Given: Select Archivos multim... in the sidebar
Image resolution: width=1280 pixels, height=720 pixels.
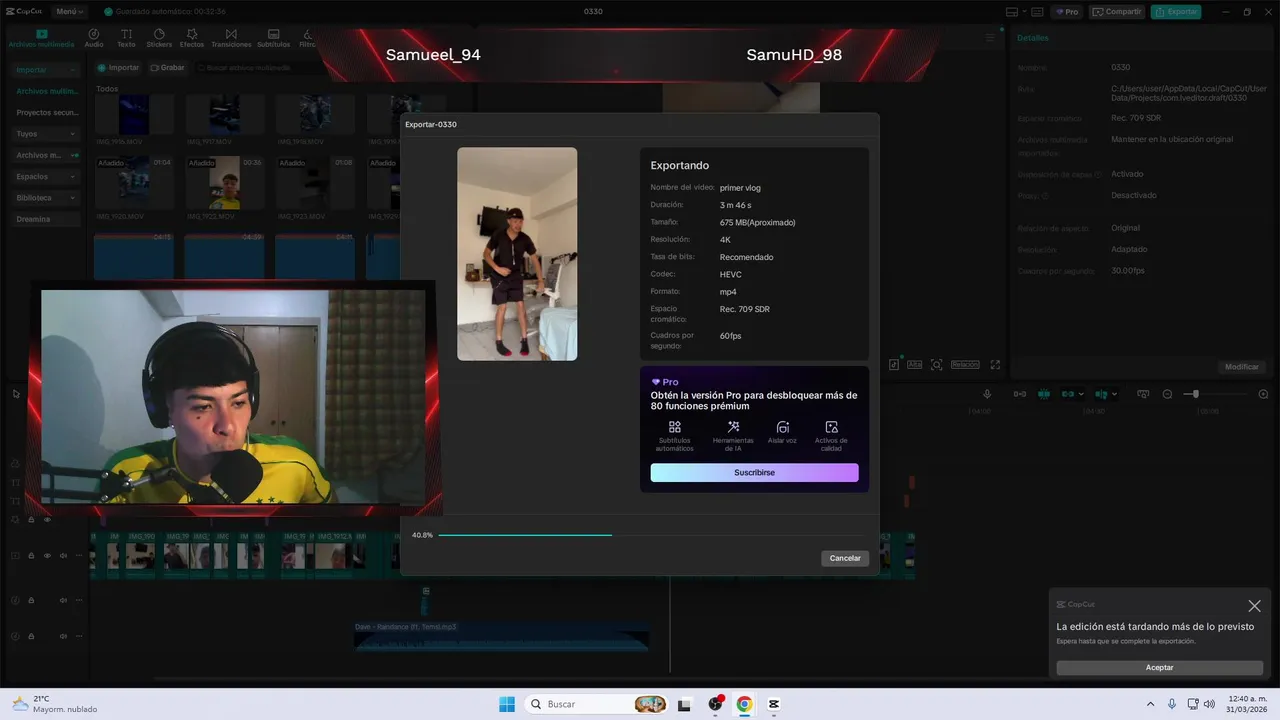Looking at the screenshot, I should (46, 91).
